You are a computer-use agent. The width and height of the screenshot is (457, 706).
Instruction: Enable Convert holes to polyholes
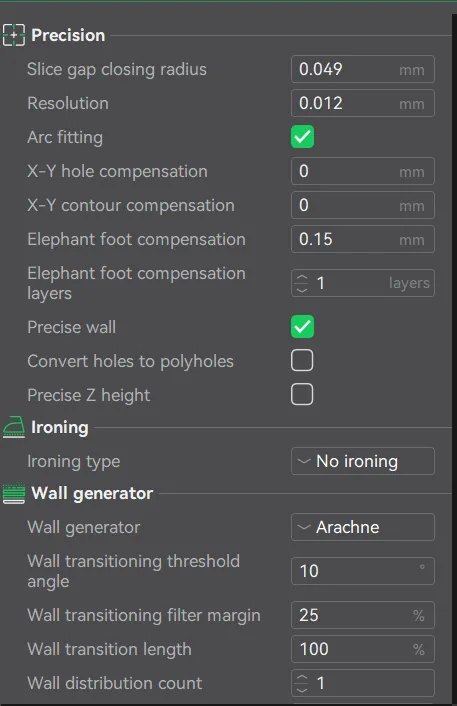pos(302,361)
